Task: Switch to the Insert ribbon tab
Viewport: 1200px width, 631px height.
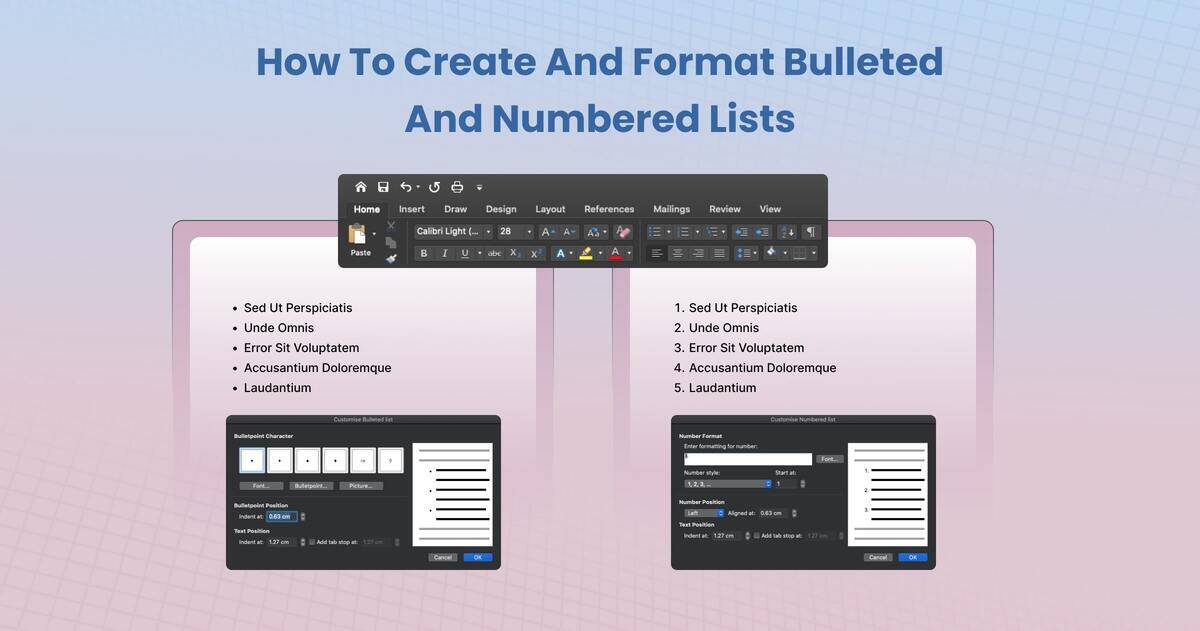Action: pyautogui.click(x=411, y=209)
